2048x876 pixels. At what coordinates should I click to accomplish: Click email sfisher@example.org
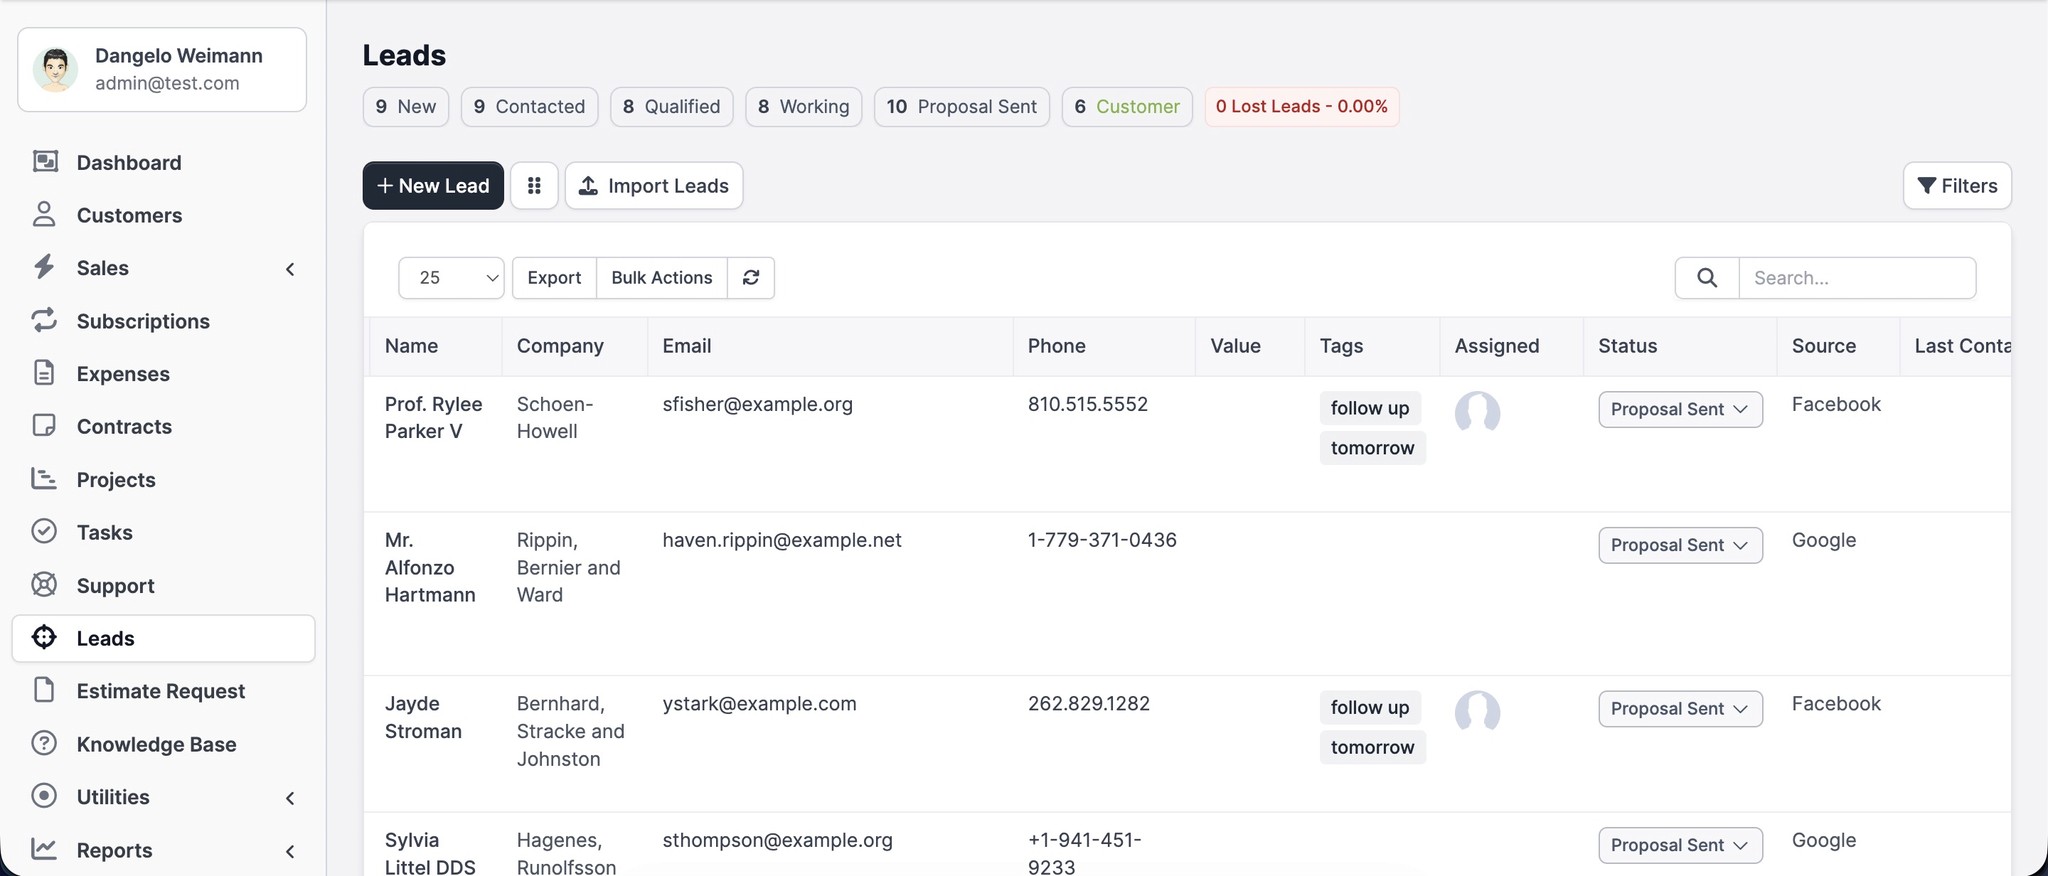757,404
